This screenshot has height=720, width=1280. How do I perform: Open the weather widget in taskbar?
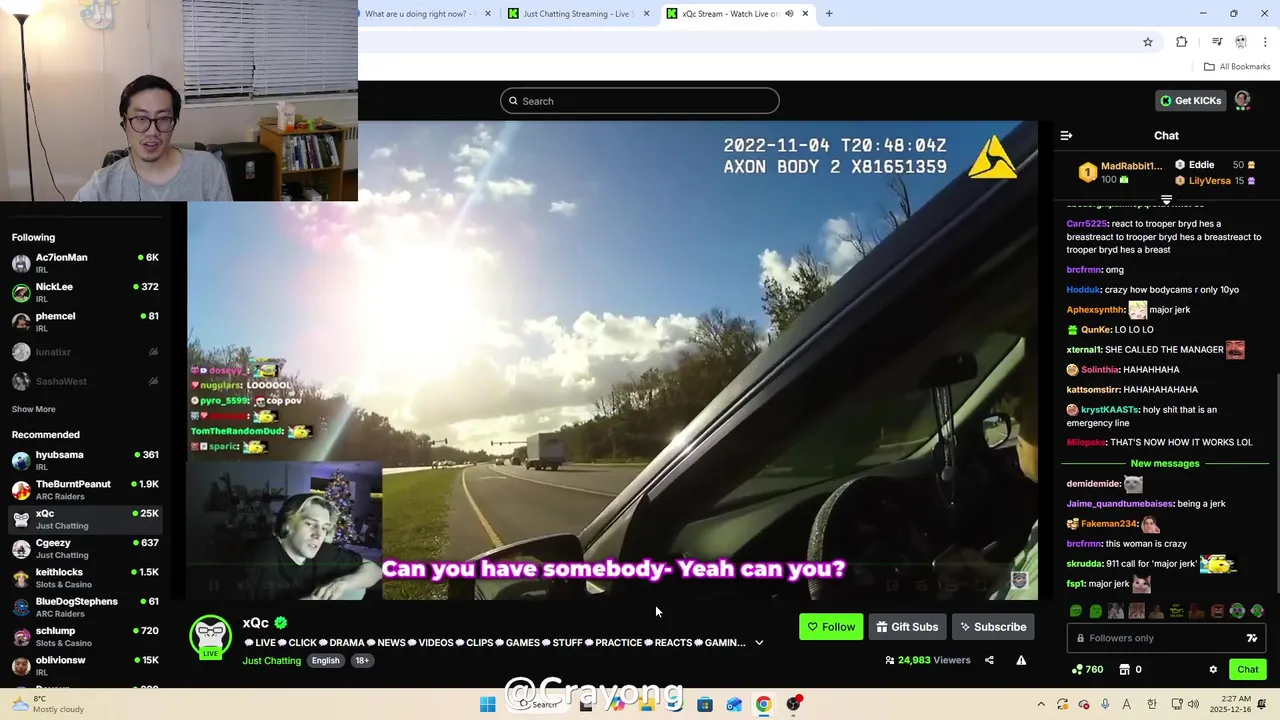tap(48, 704)
